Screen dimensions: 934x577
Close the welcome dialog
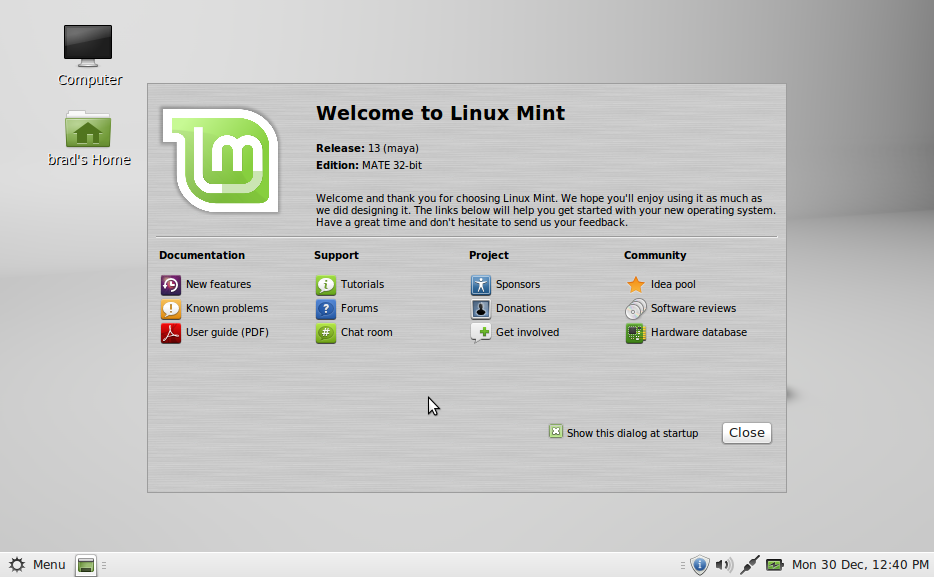(746, 433)
